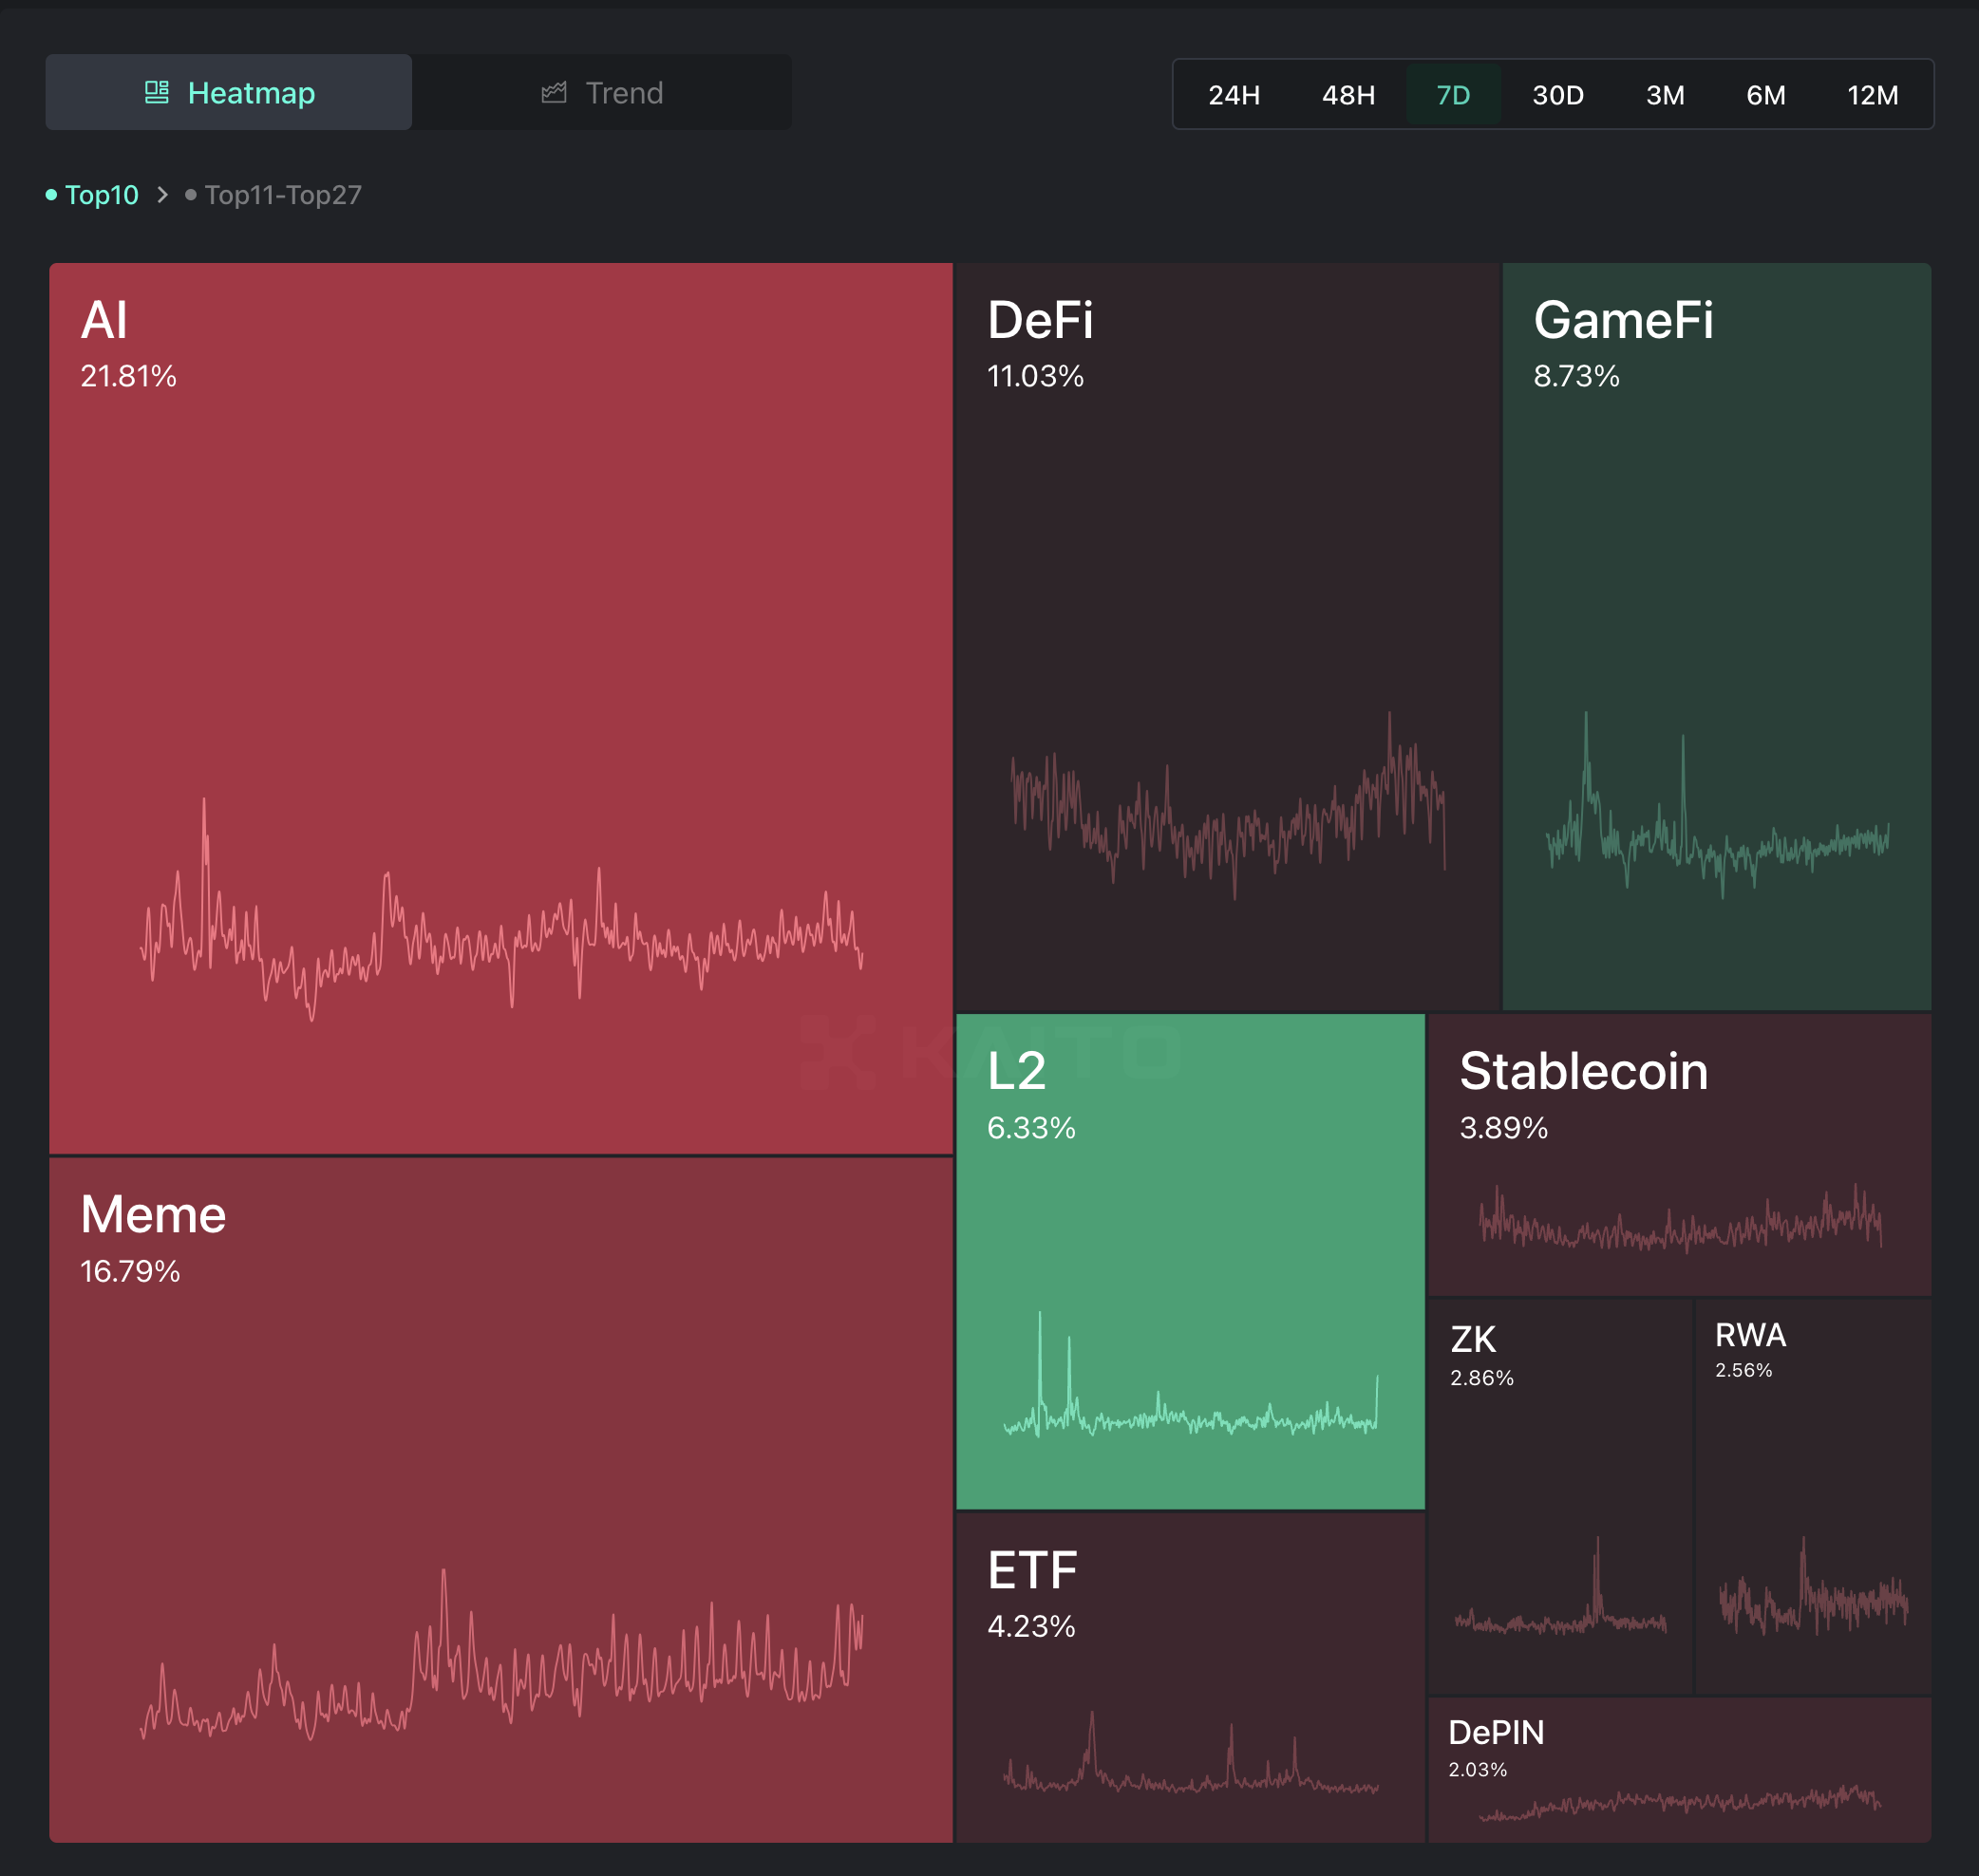Screen dimensions: 1979x1876
Task: Select the 6M time range
Action: point(1766,95)
